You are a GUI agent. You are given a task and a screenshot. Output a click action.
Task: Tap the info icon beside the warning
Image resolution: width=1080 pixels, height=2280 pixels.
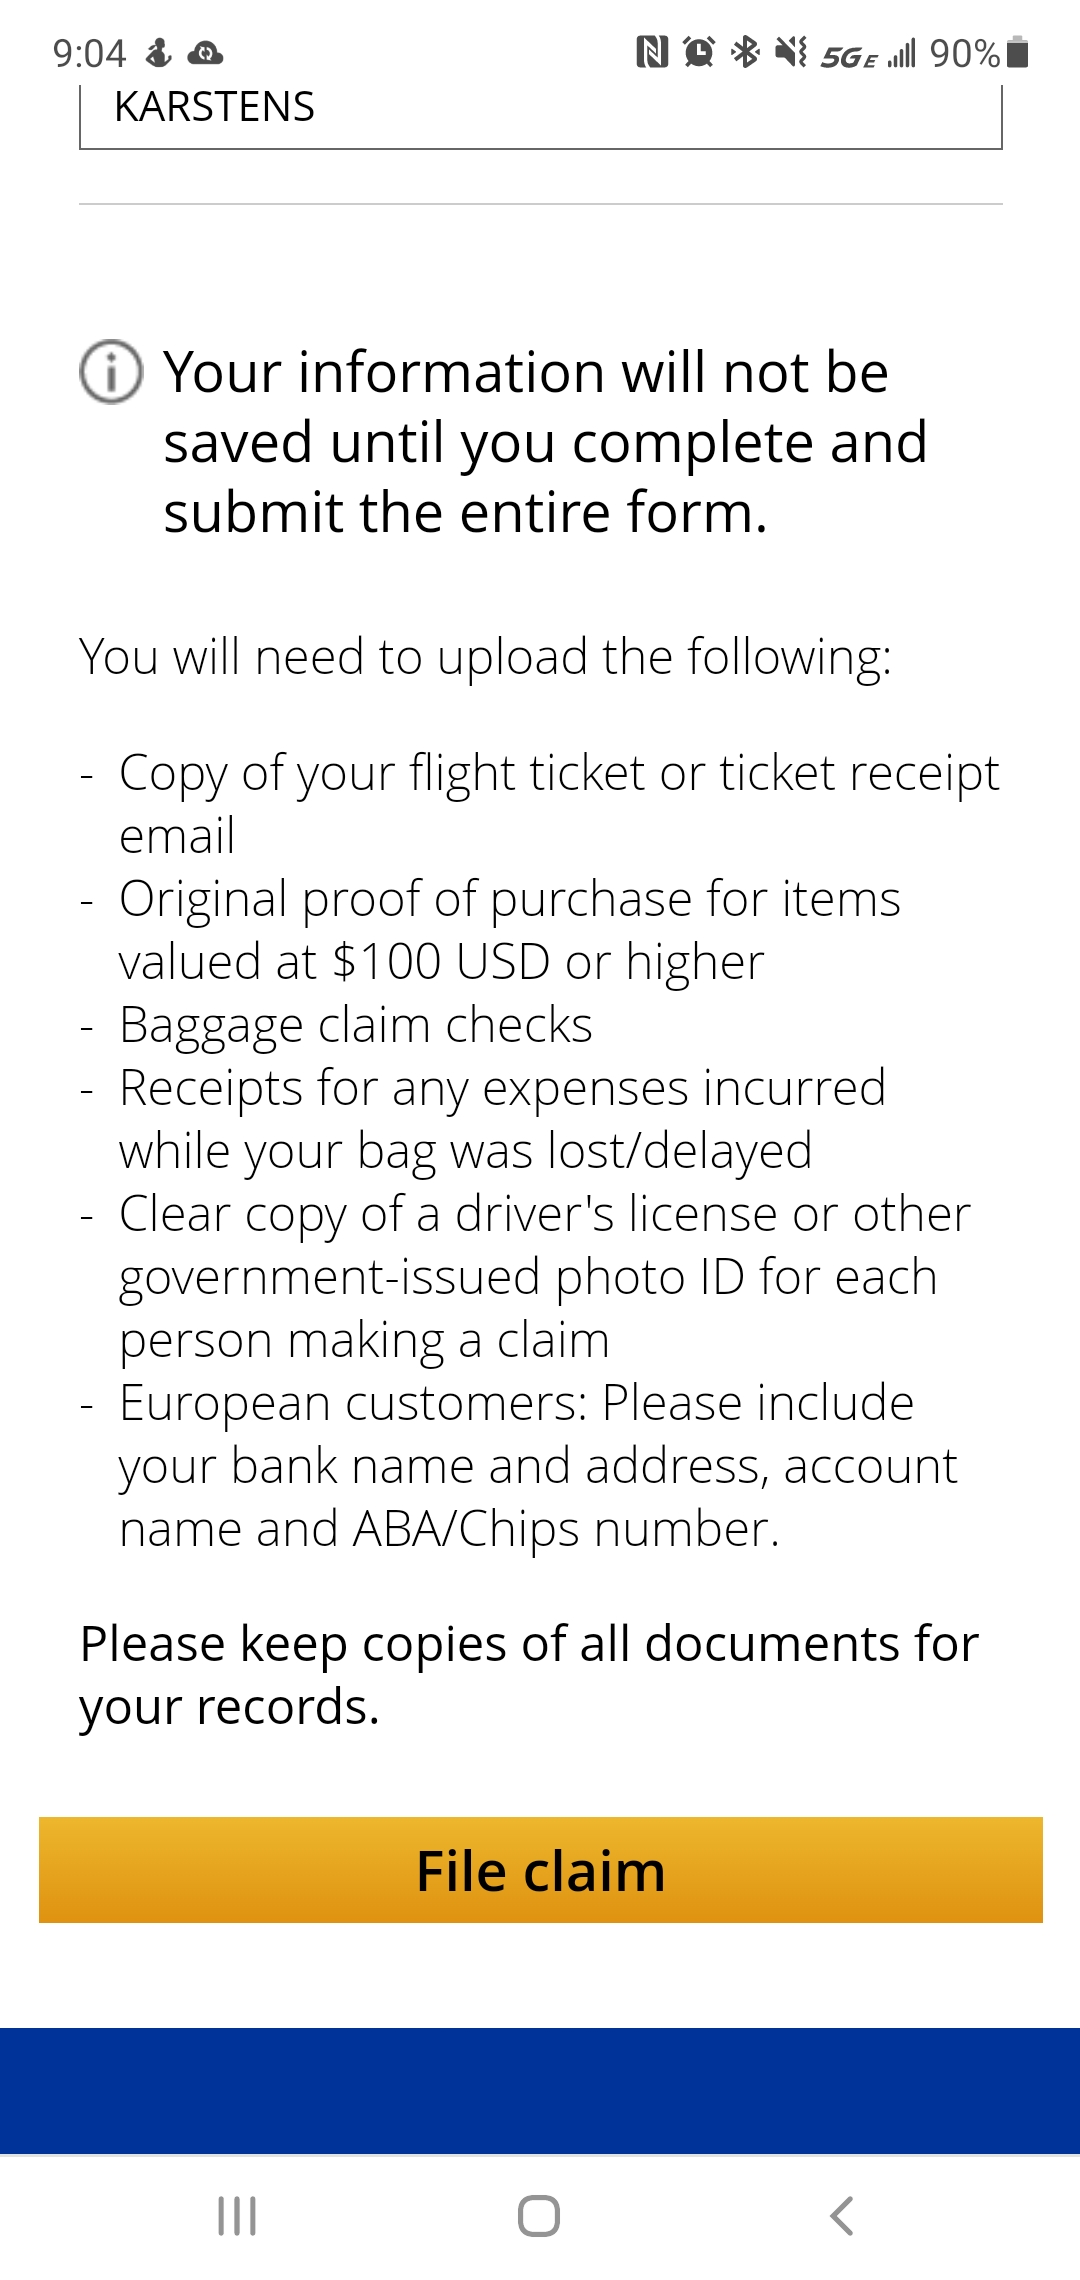tap(111, 372)
